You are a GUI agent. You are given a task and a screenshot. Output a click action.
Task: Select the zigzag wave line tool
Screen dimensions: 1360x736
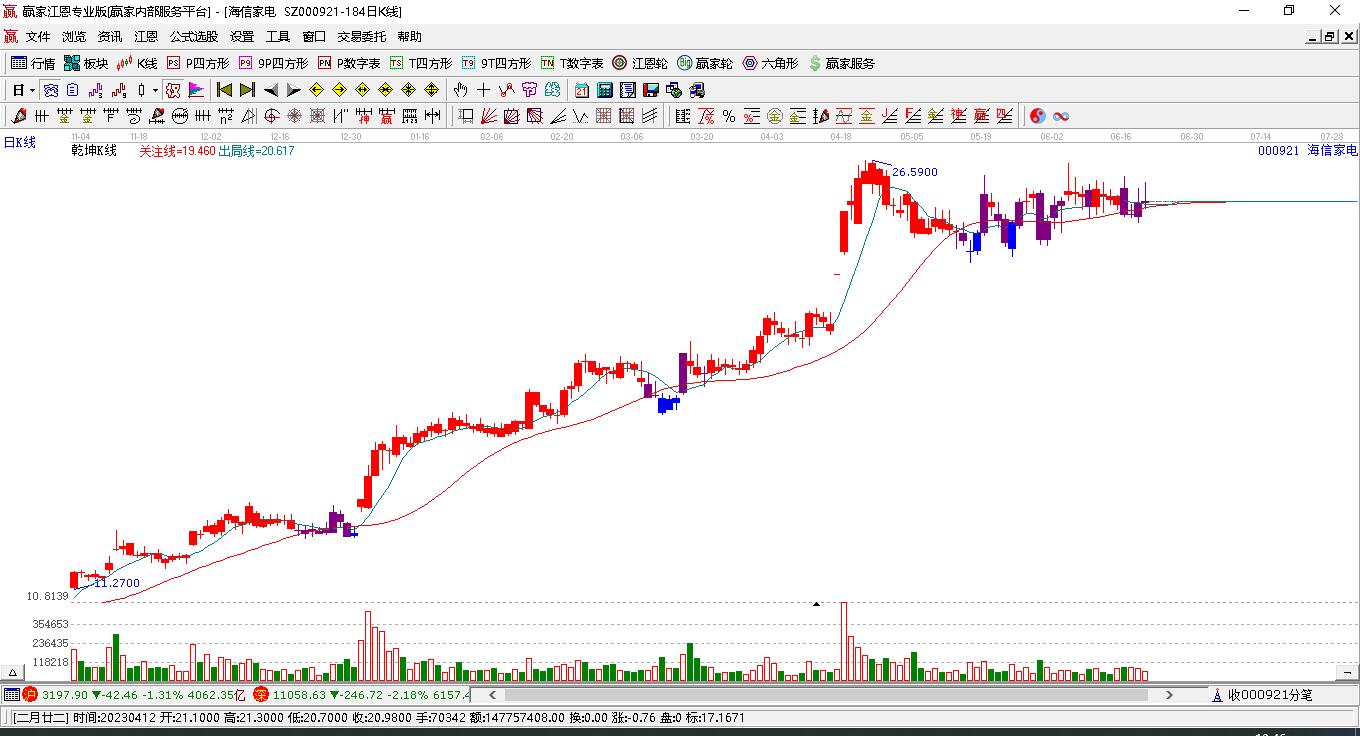[579, 116]
